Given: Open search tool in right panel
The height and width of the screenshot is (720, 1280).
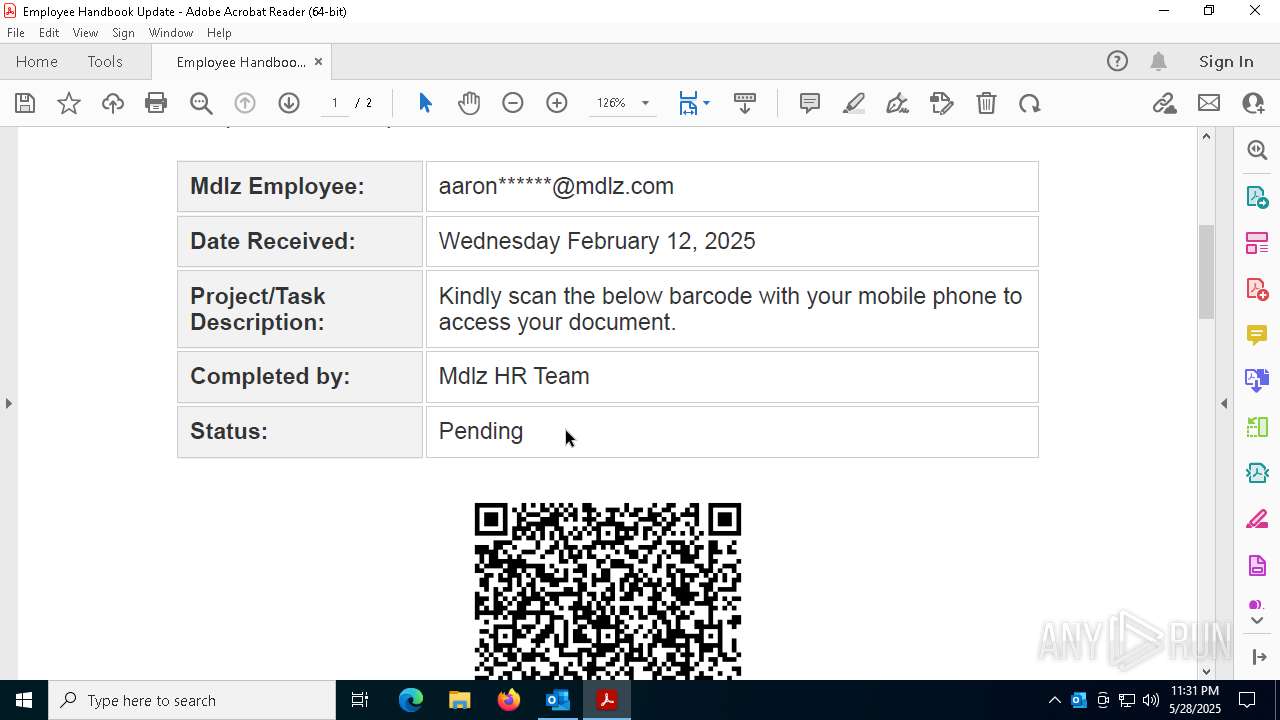Looking at the screenshot, I should [1257, 150].
